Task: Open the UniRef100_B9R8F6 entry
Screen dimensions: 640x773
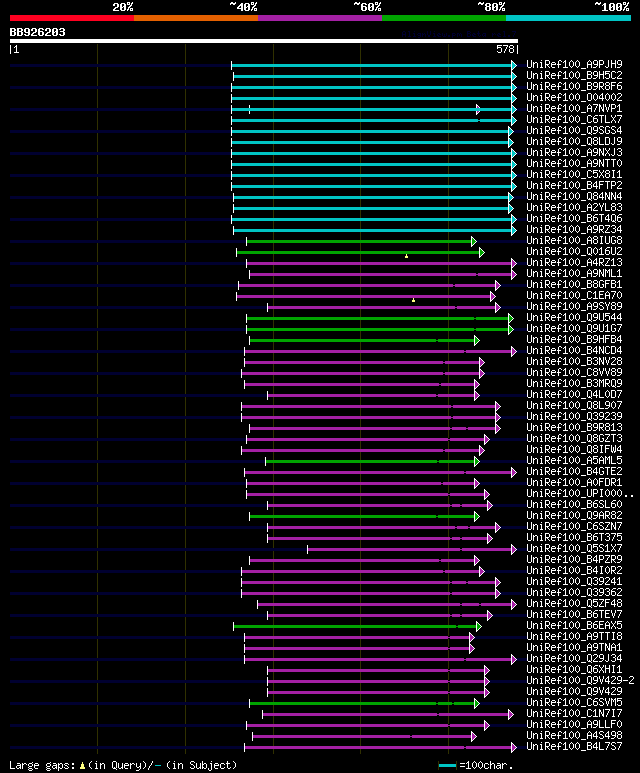Action: point(574,86)
